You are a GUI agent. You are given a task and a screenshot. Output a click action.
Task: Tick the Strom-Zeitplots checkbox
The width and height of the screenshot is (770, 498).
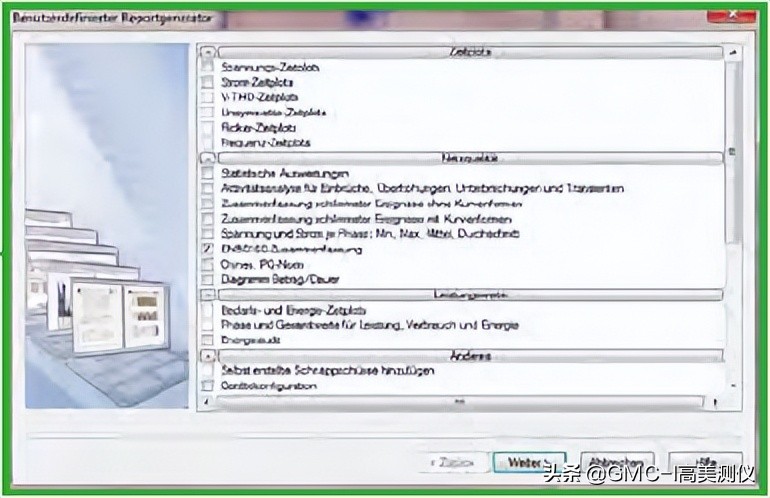tap(208, 82)
